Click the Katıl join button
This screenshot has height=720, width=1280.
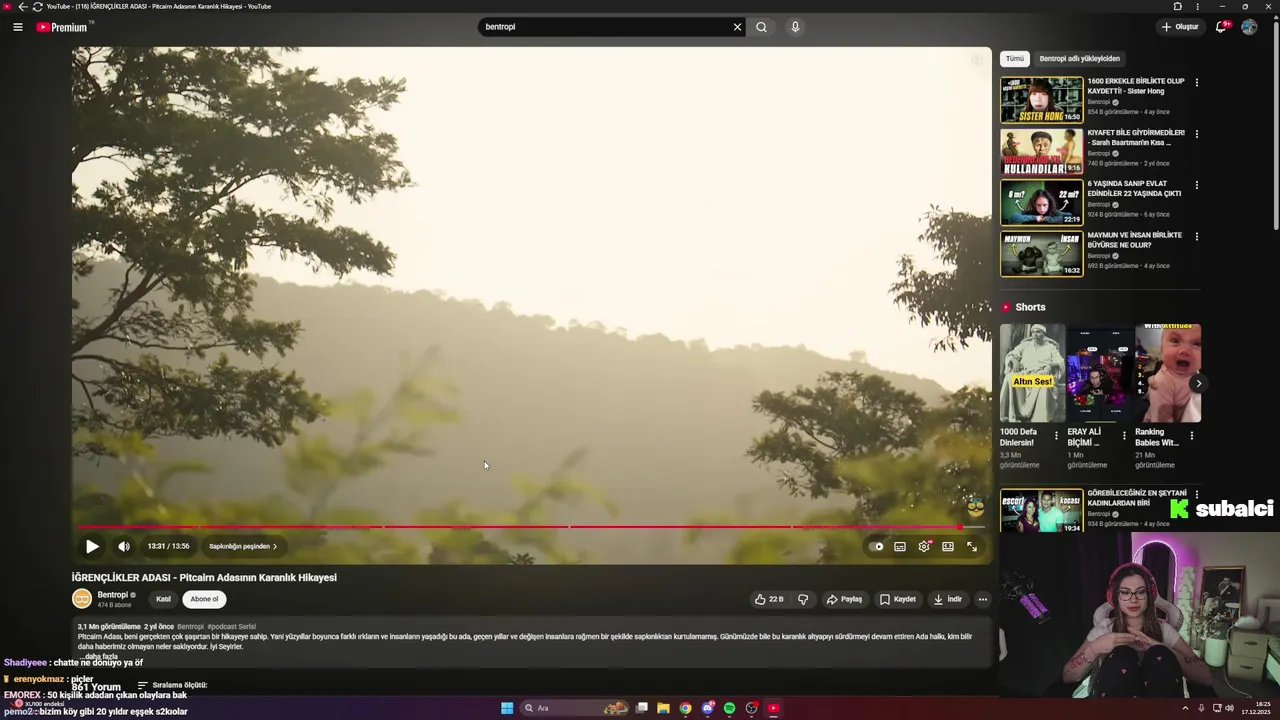(163, 599)
